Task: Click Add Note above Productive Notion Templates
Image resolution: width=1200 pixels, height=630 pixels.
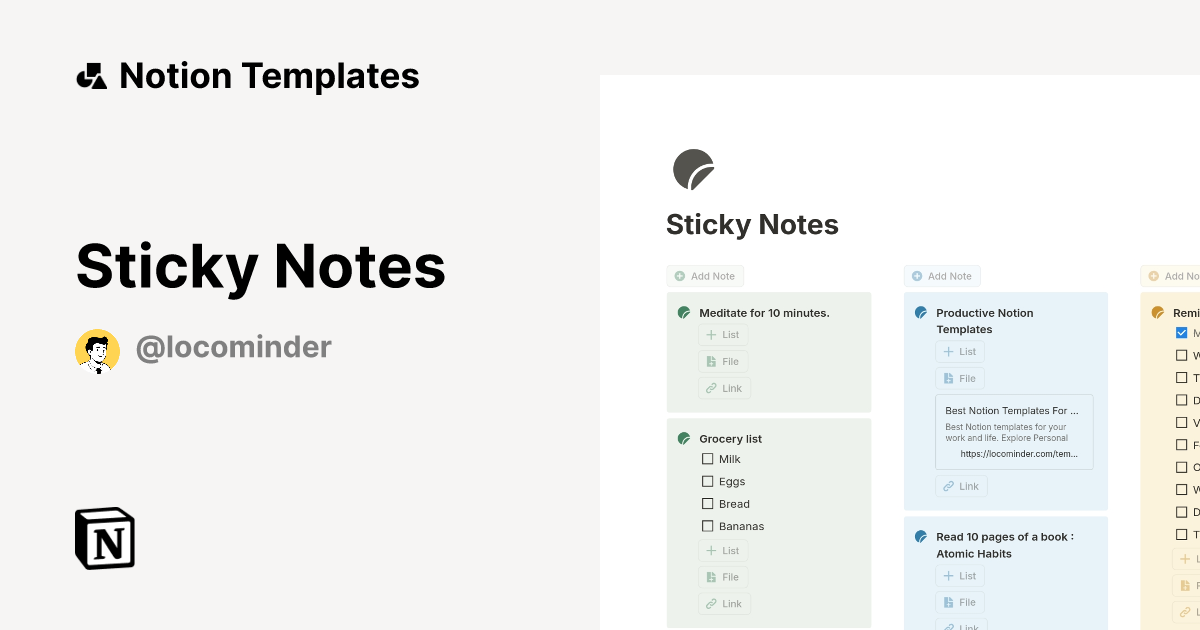Action: pos(942,275)
